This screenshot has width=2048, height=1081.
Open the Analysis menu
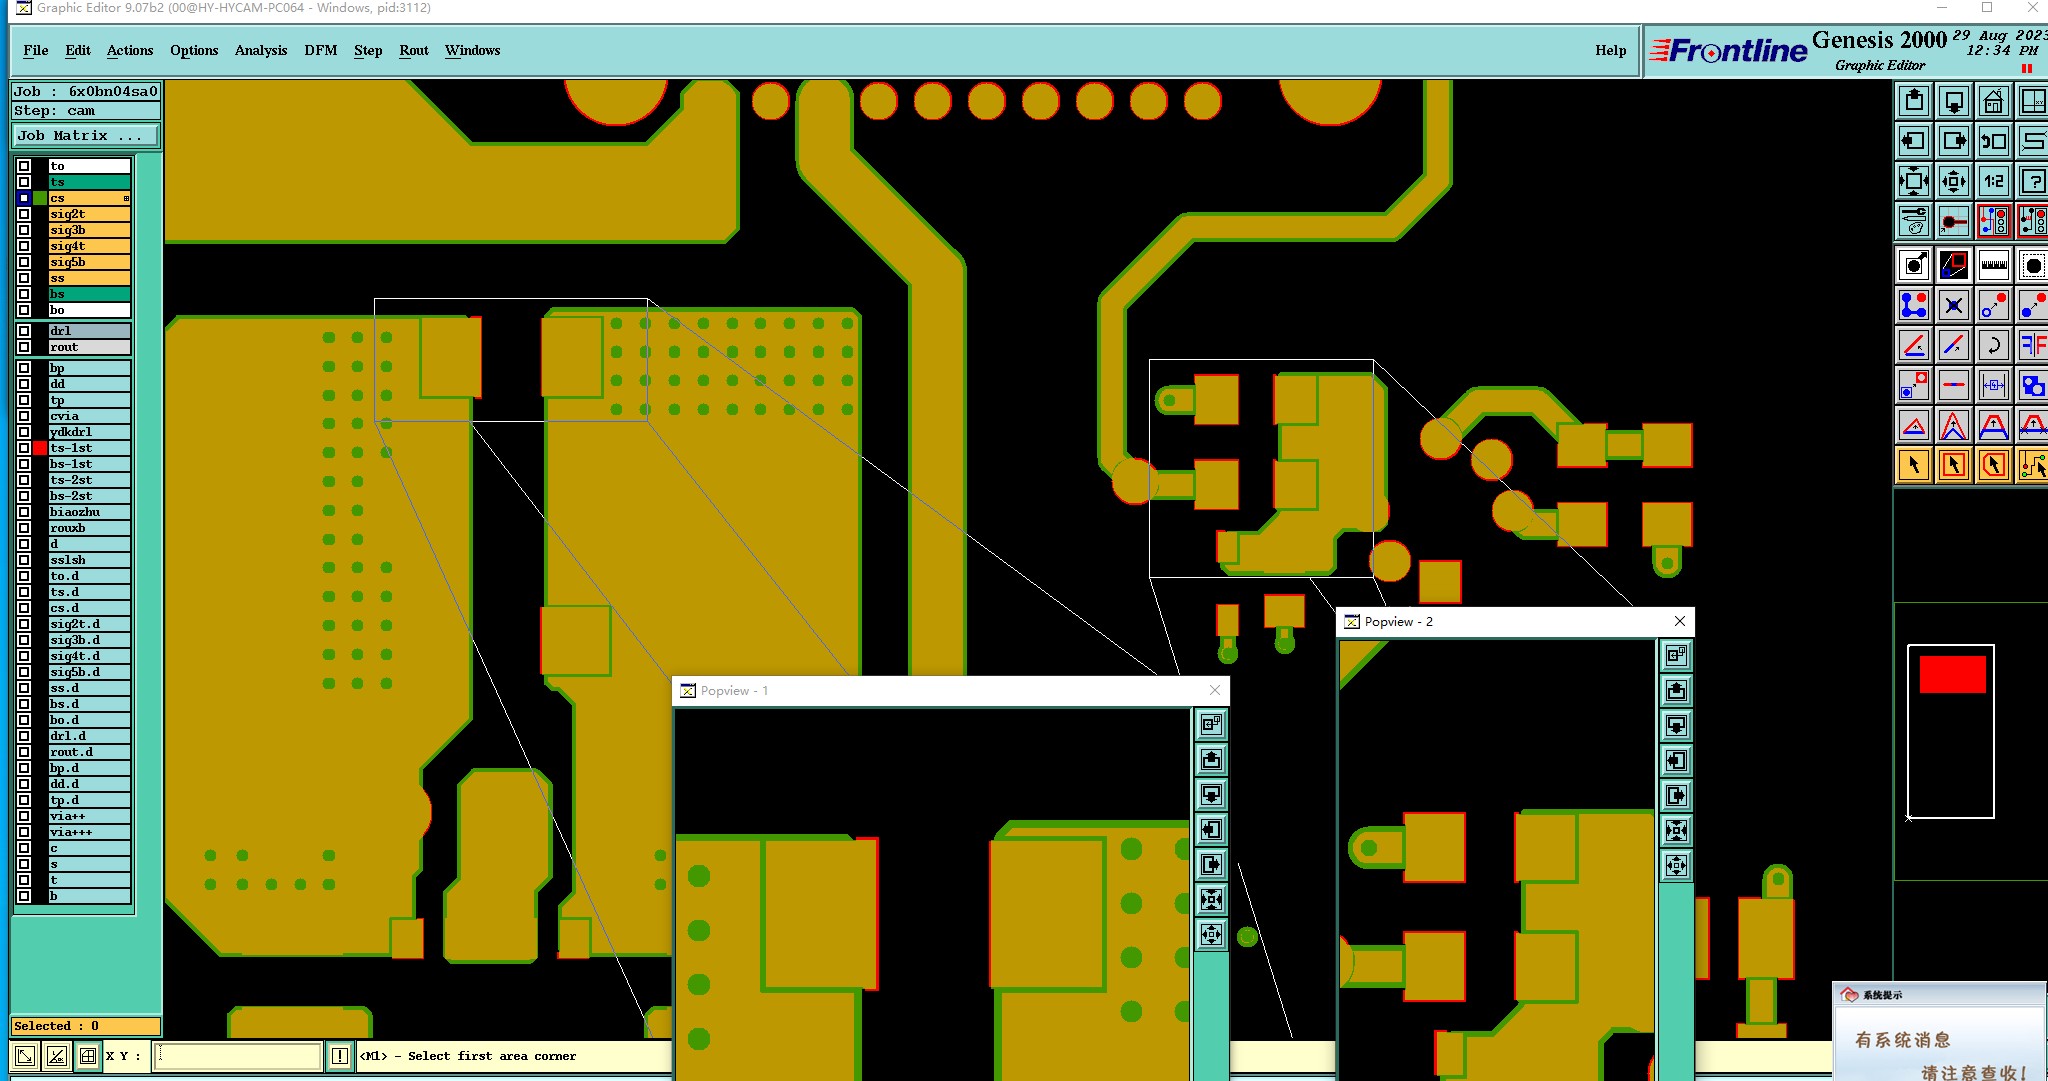tap(260, 50)
